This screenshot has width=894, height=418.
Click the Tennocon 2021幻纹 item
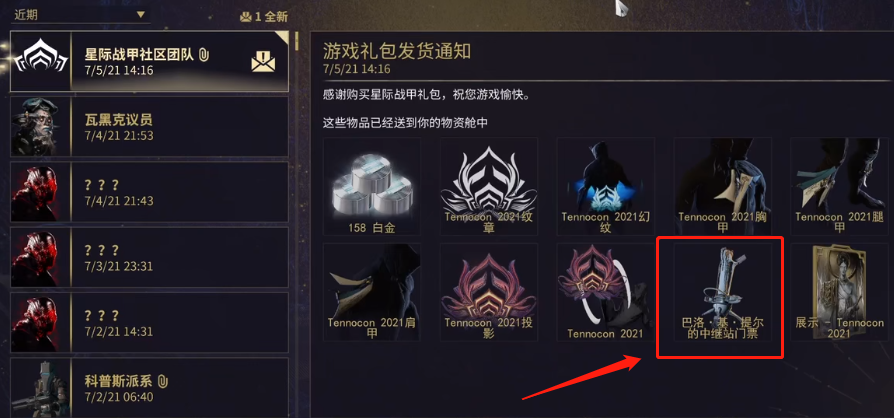(x=606, y=186)
